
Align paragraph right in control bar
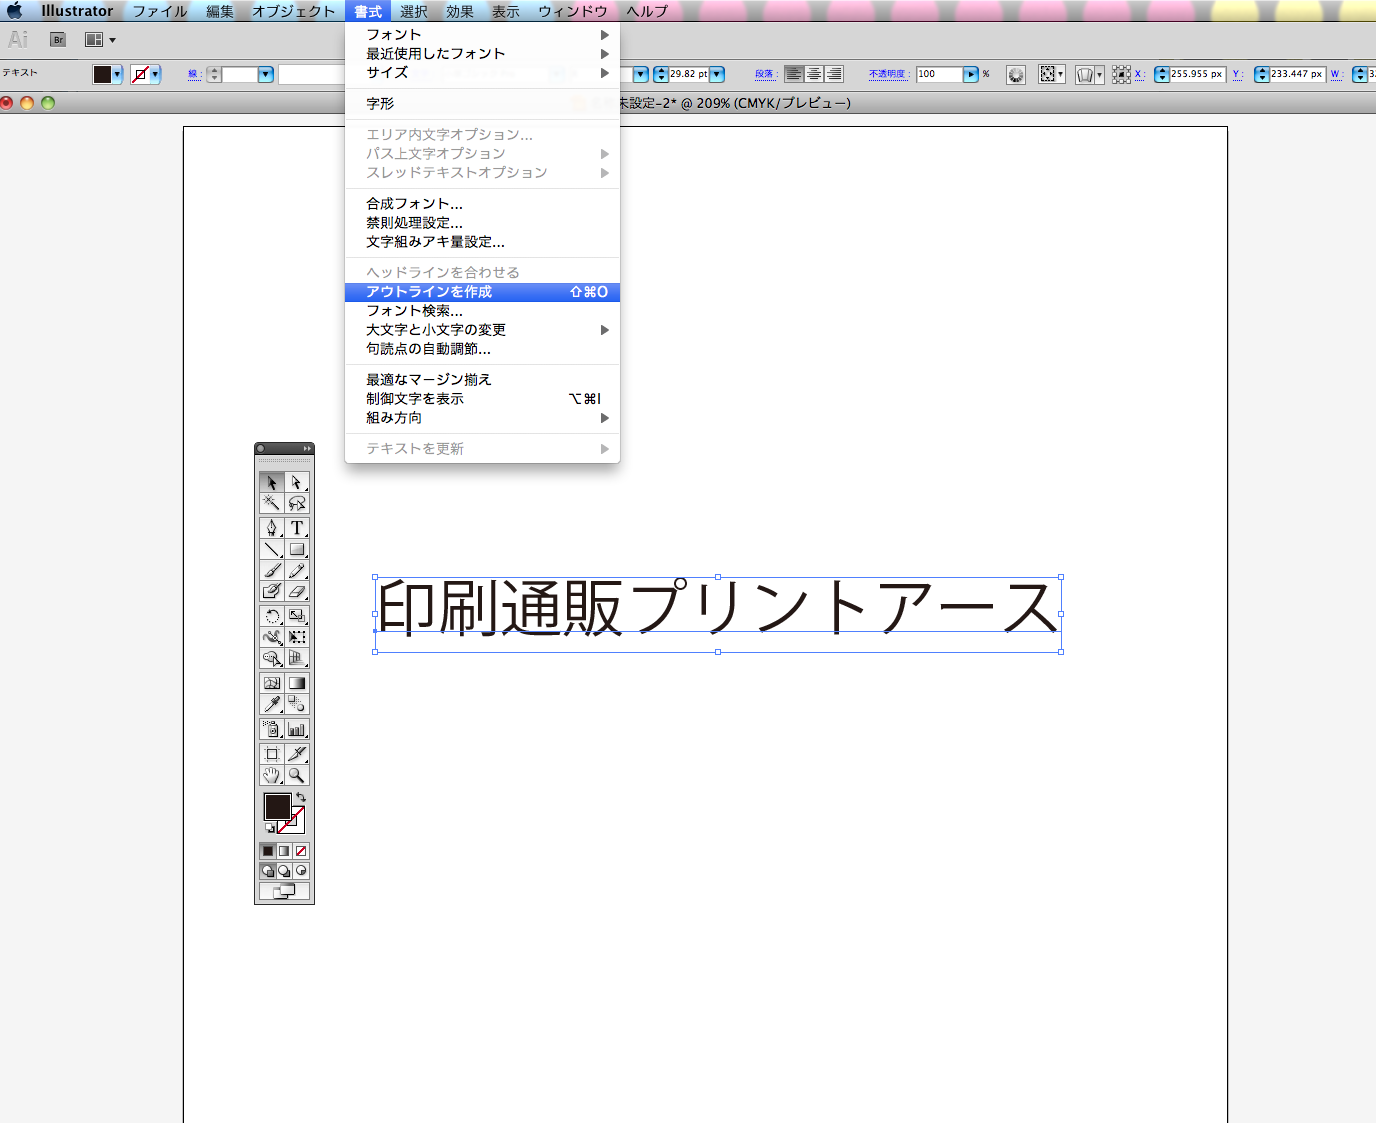coord(834,74)
